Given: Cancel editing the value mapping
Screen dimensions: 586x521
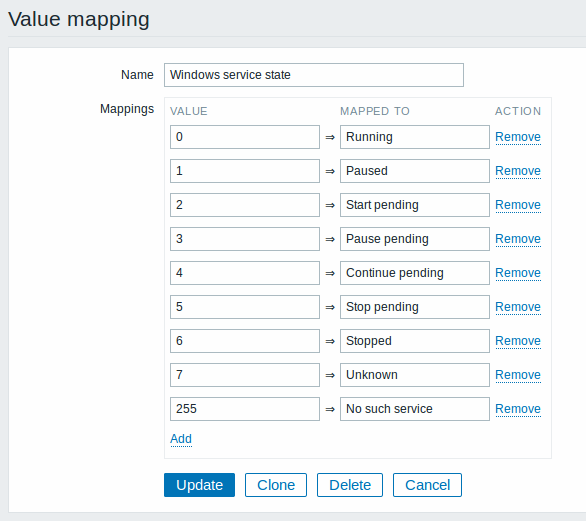Looking at the screenshot, I should [427, 485].
